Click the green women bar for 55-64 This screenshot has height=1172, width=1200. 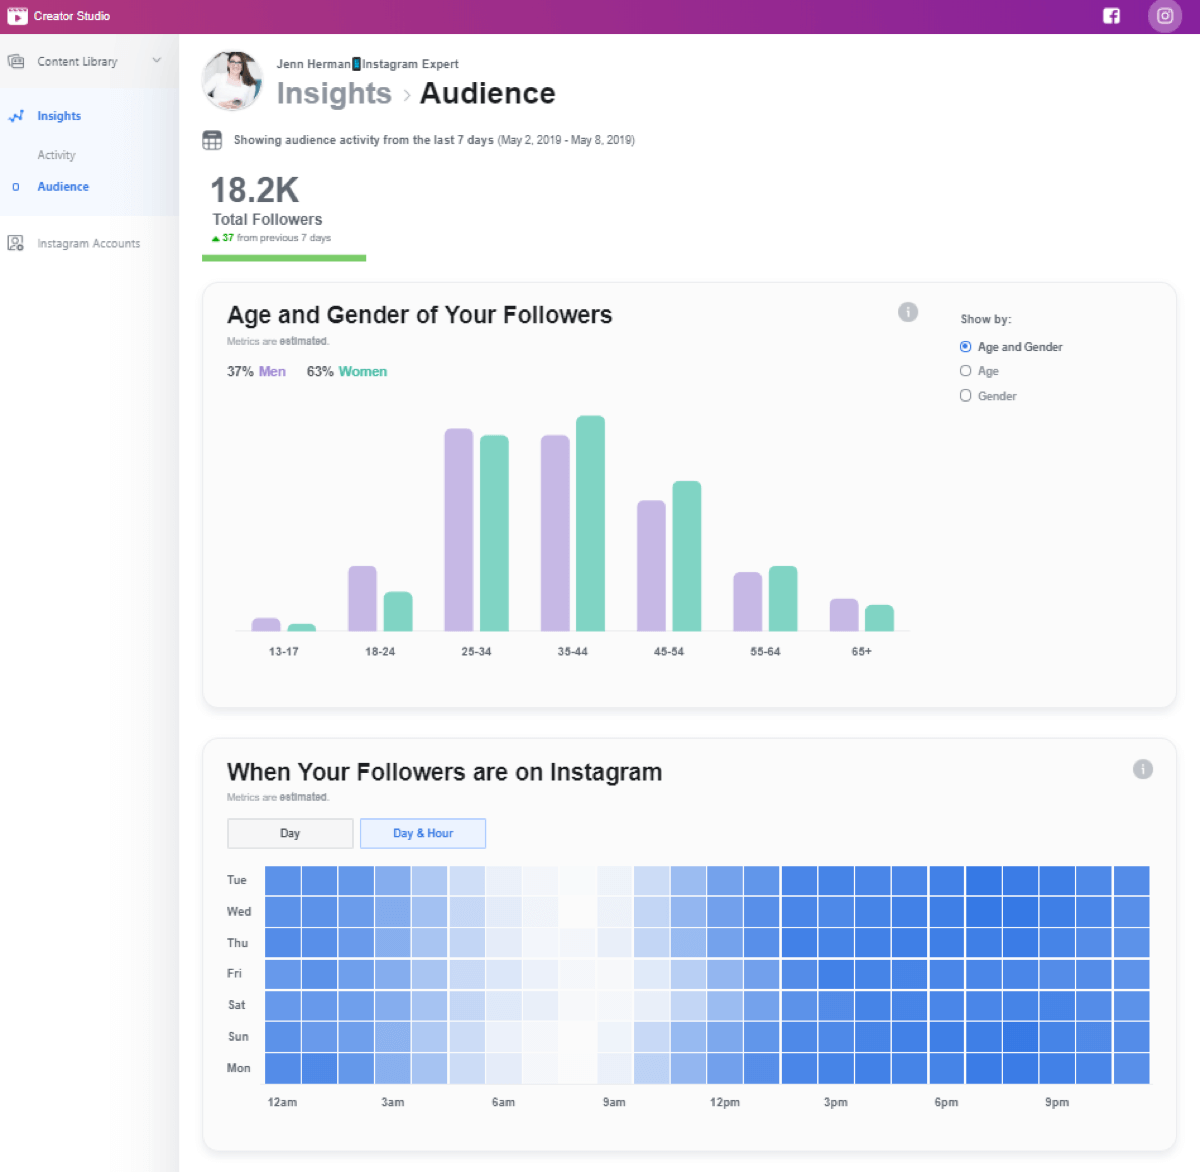click(783, 599)
